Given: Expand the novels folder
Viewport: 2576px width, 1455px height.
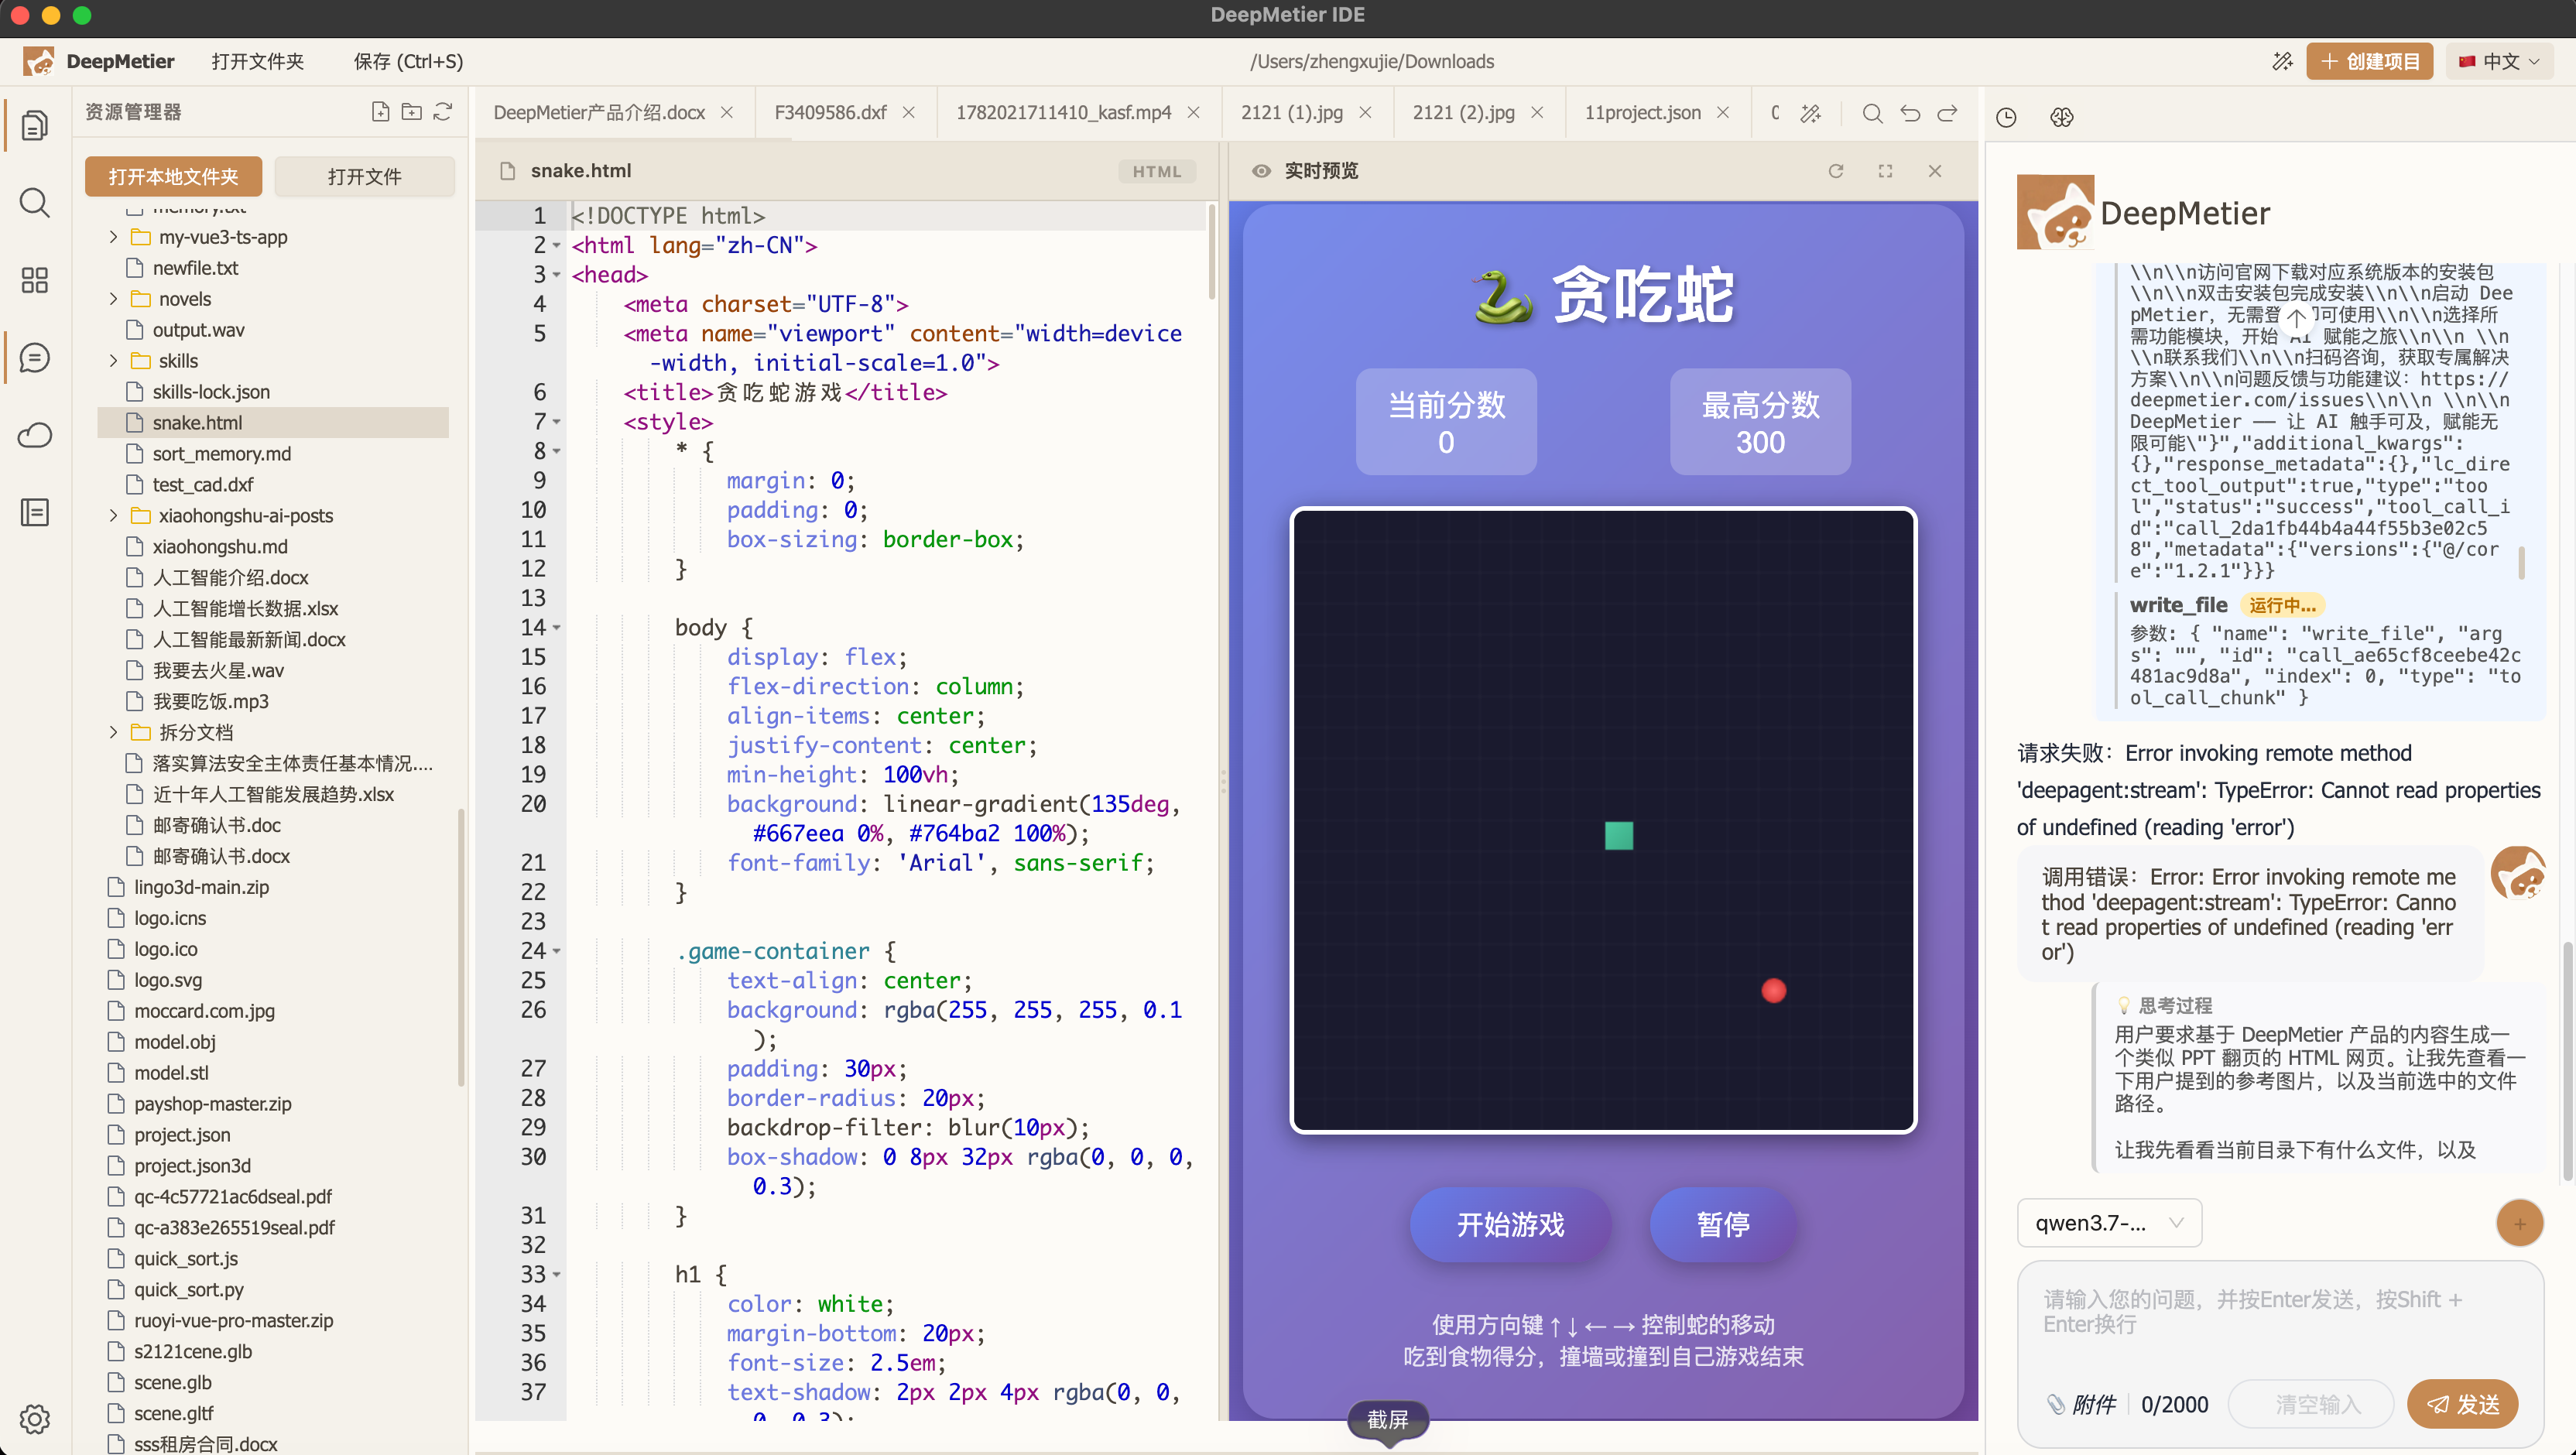Looking at the screenshot, I should [x=113, y=299].
